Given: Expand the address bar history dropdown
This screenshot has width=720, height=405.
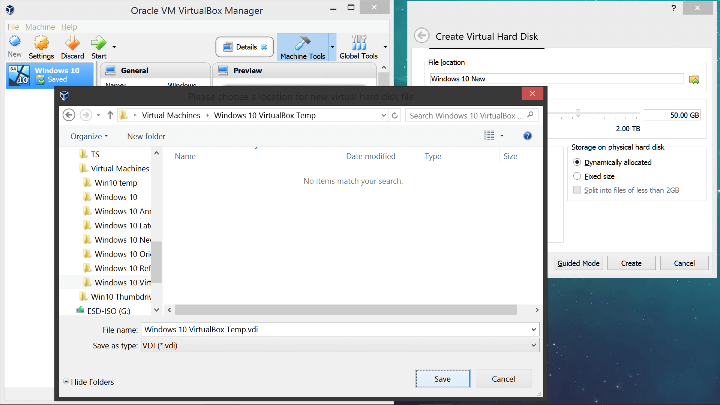Looking at the screenshot, I should click(384, 115).
